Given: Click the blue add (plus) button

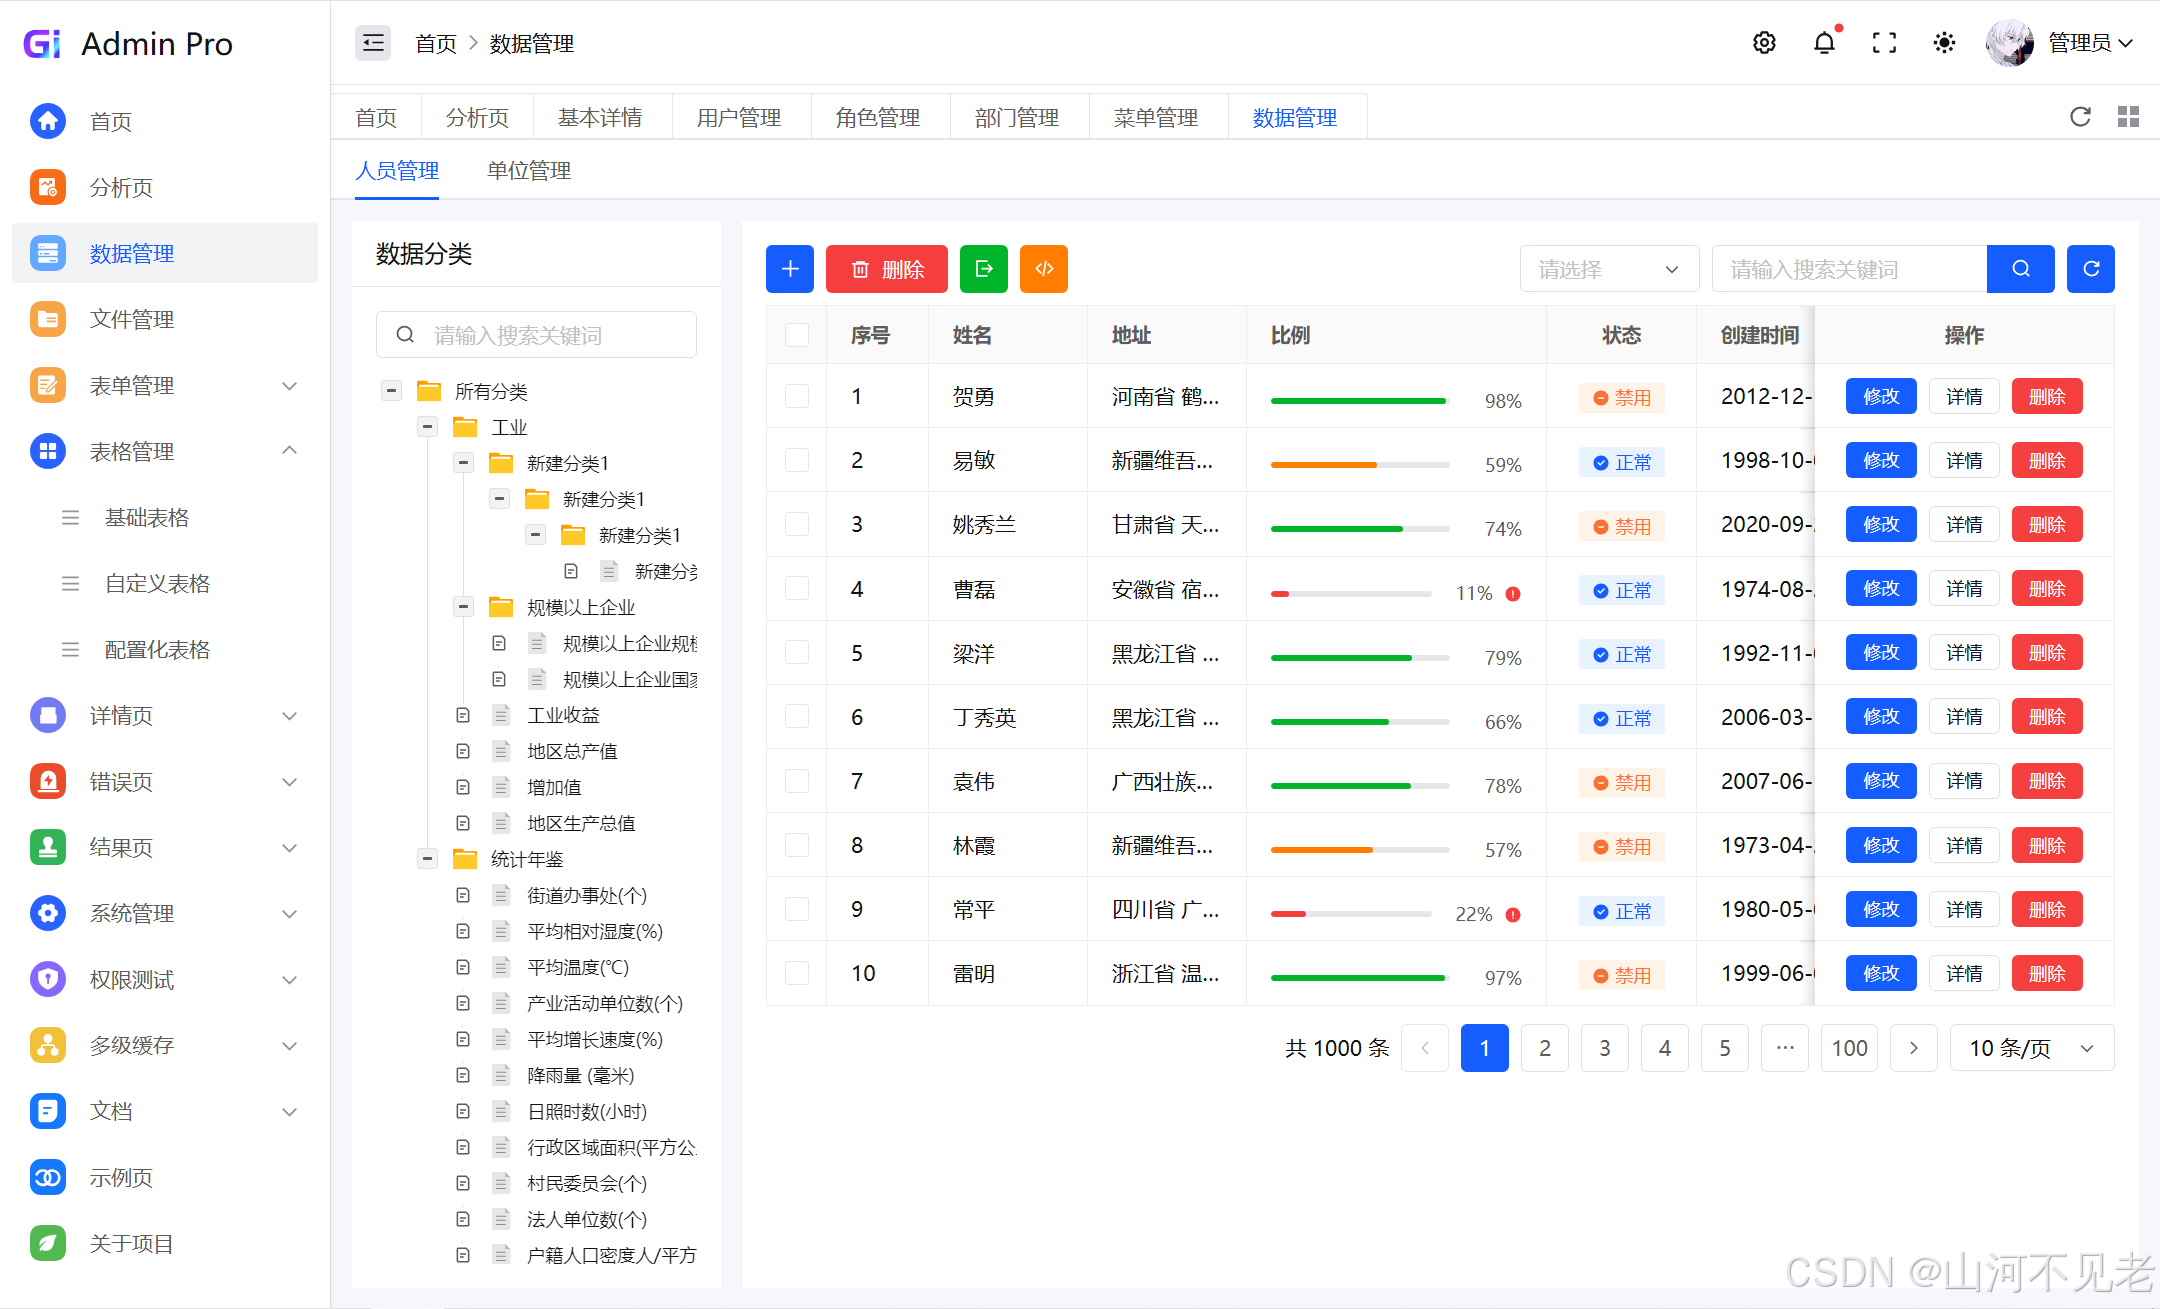Looking at the screenshot, I should tap(789, 269).
